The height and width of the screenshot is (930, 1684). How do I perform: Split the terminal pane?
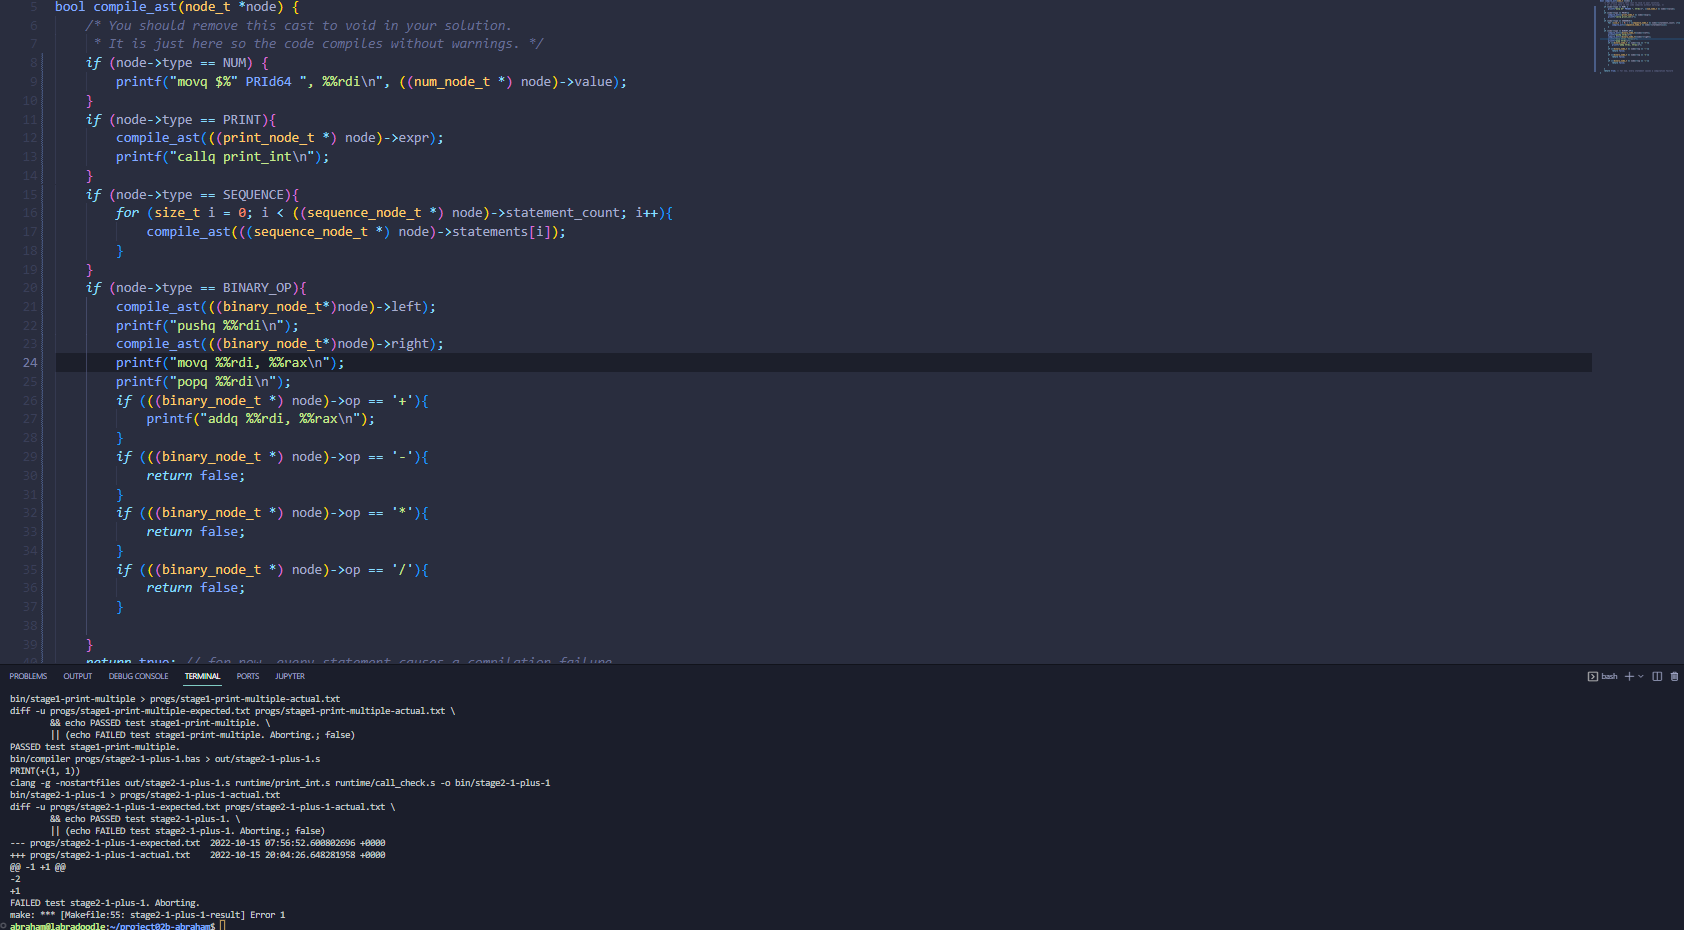pos(1657,677)
